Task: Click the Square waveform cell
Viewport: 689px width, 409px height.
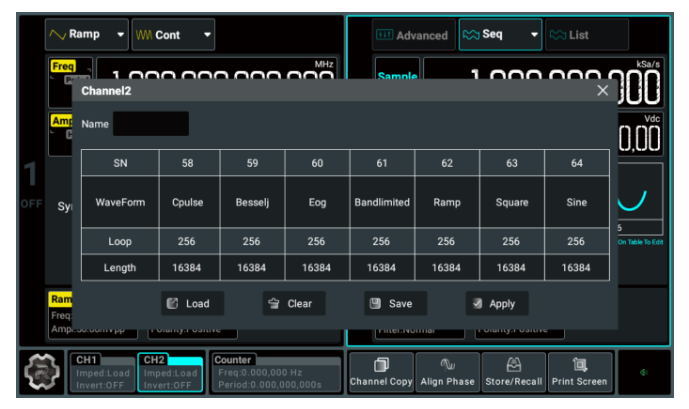Action: 512,202
